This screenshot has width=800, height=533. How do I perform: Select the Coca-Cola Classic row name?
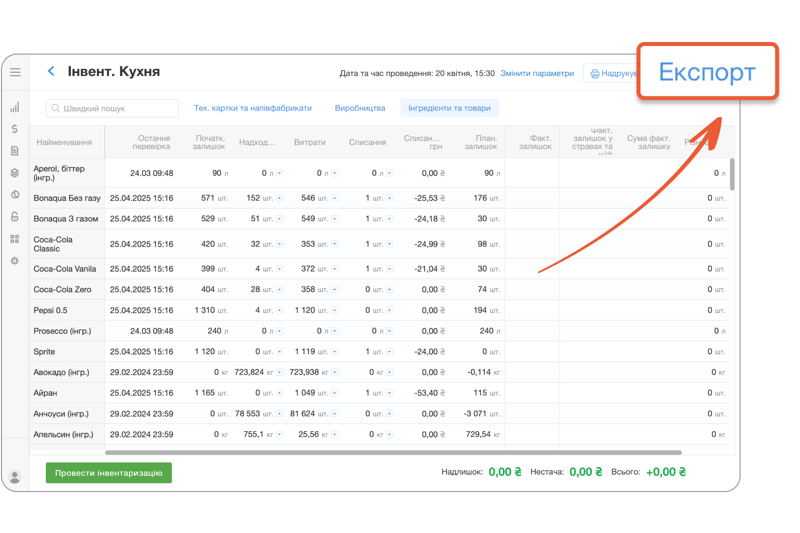tap(53, 244)
